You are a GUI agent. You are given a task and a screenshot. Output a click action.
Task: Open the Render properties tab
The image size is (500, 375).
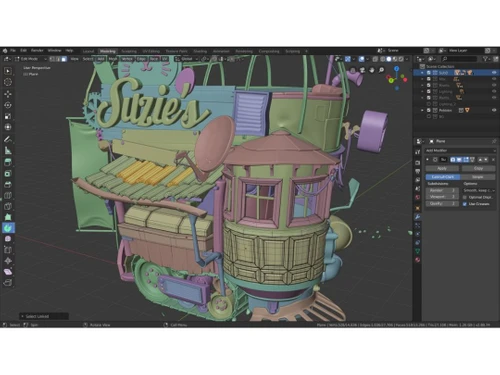click(x=418, y=163)
